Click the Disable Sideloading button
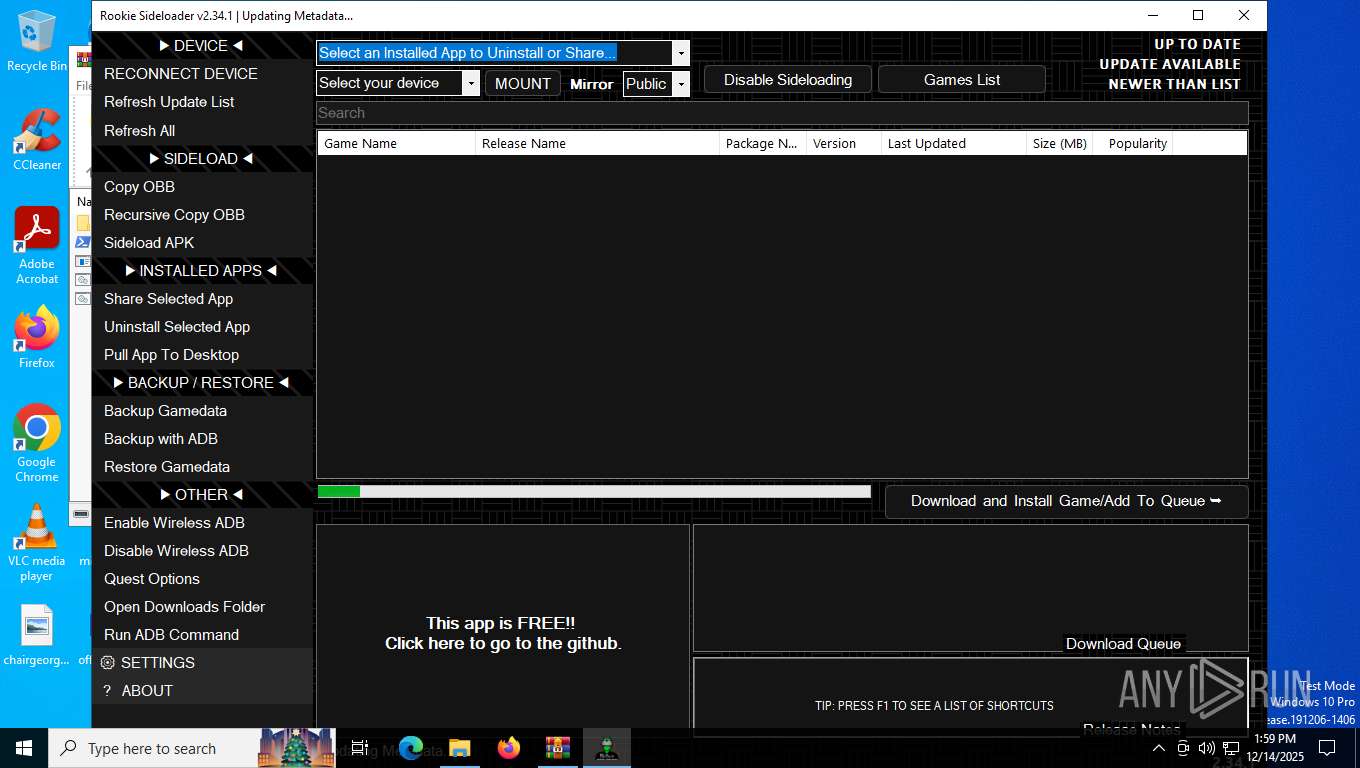 788,80
